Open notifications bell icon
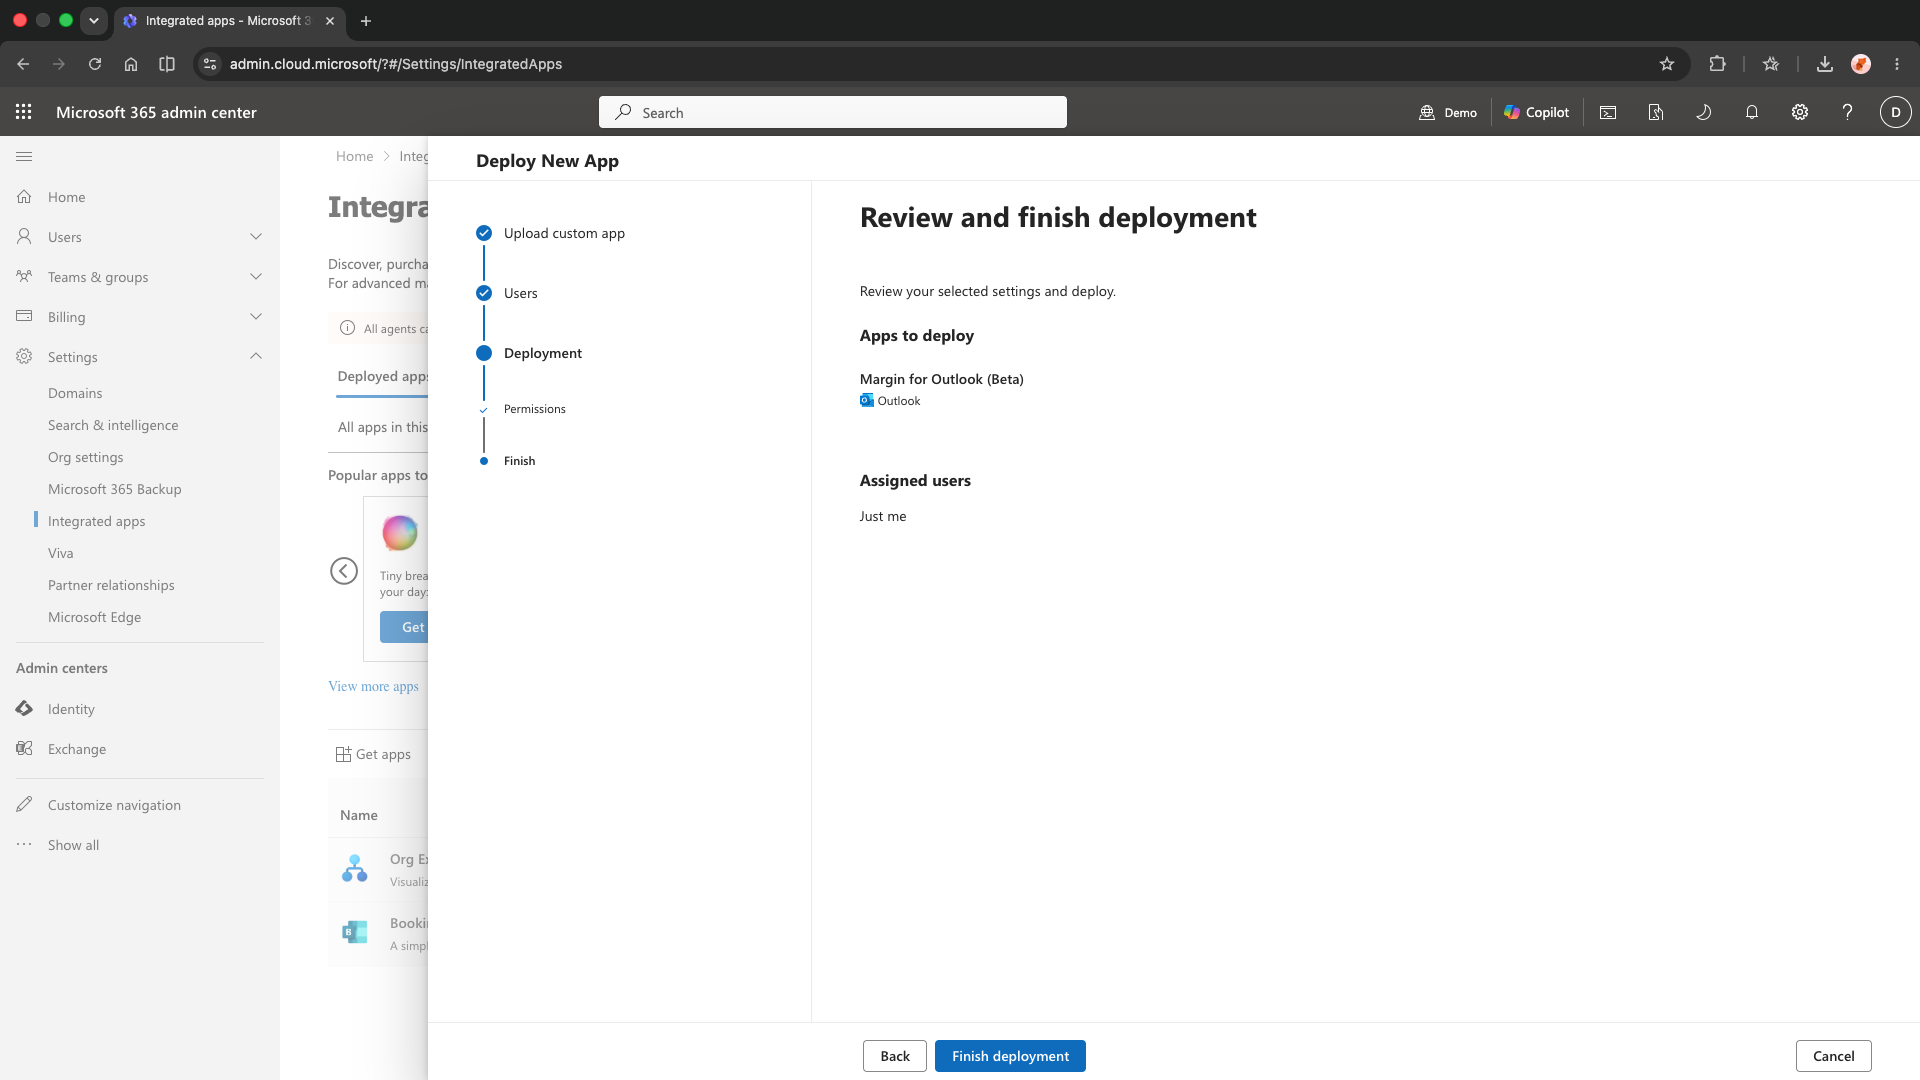This screenshot has width=1920, height=1080. (1752, 112)
